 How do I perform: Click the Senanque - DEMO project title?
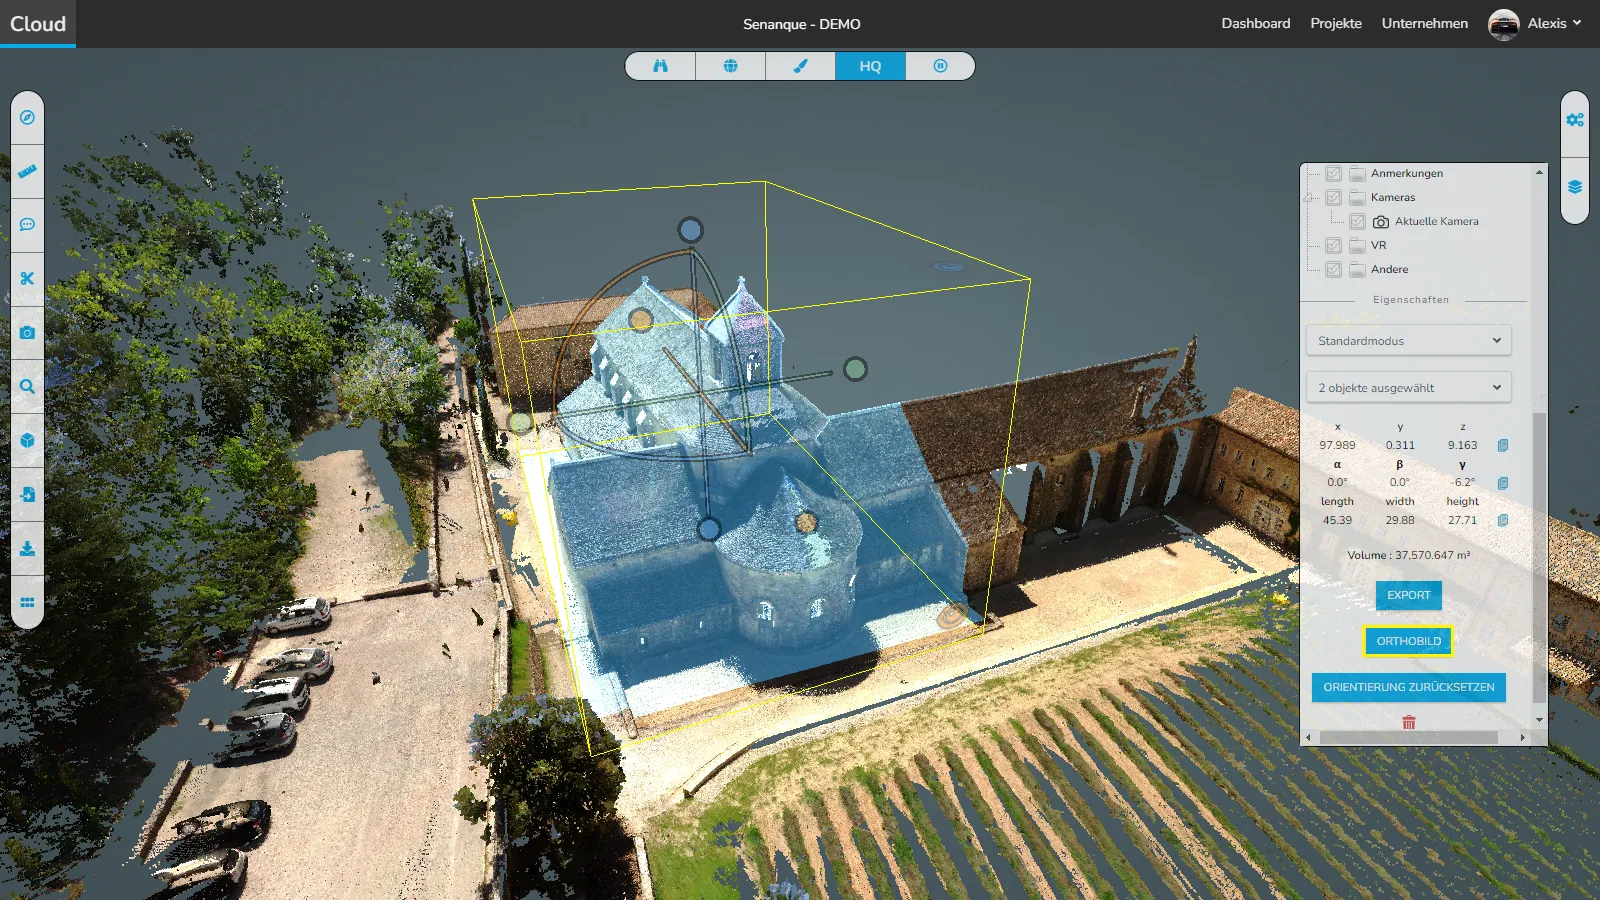pyautogui.click(x=801, y=24)
